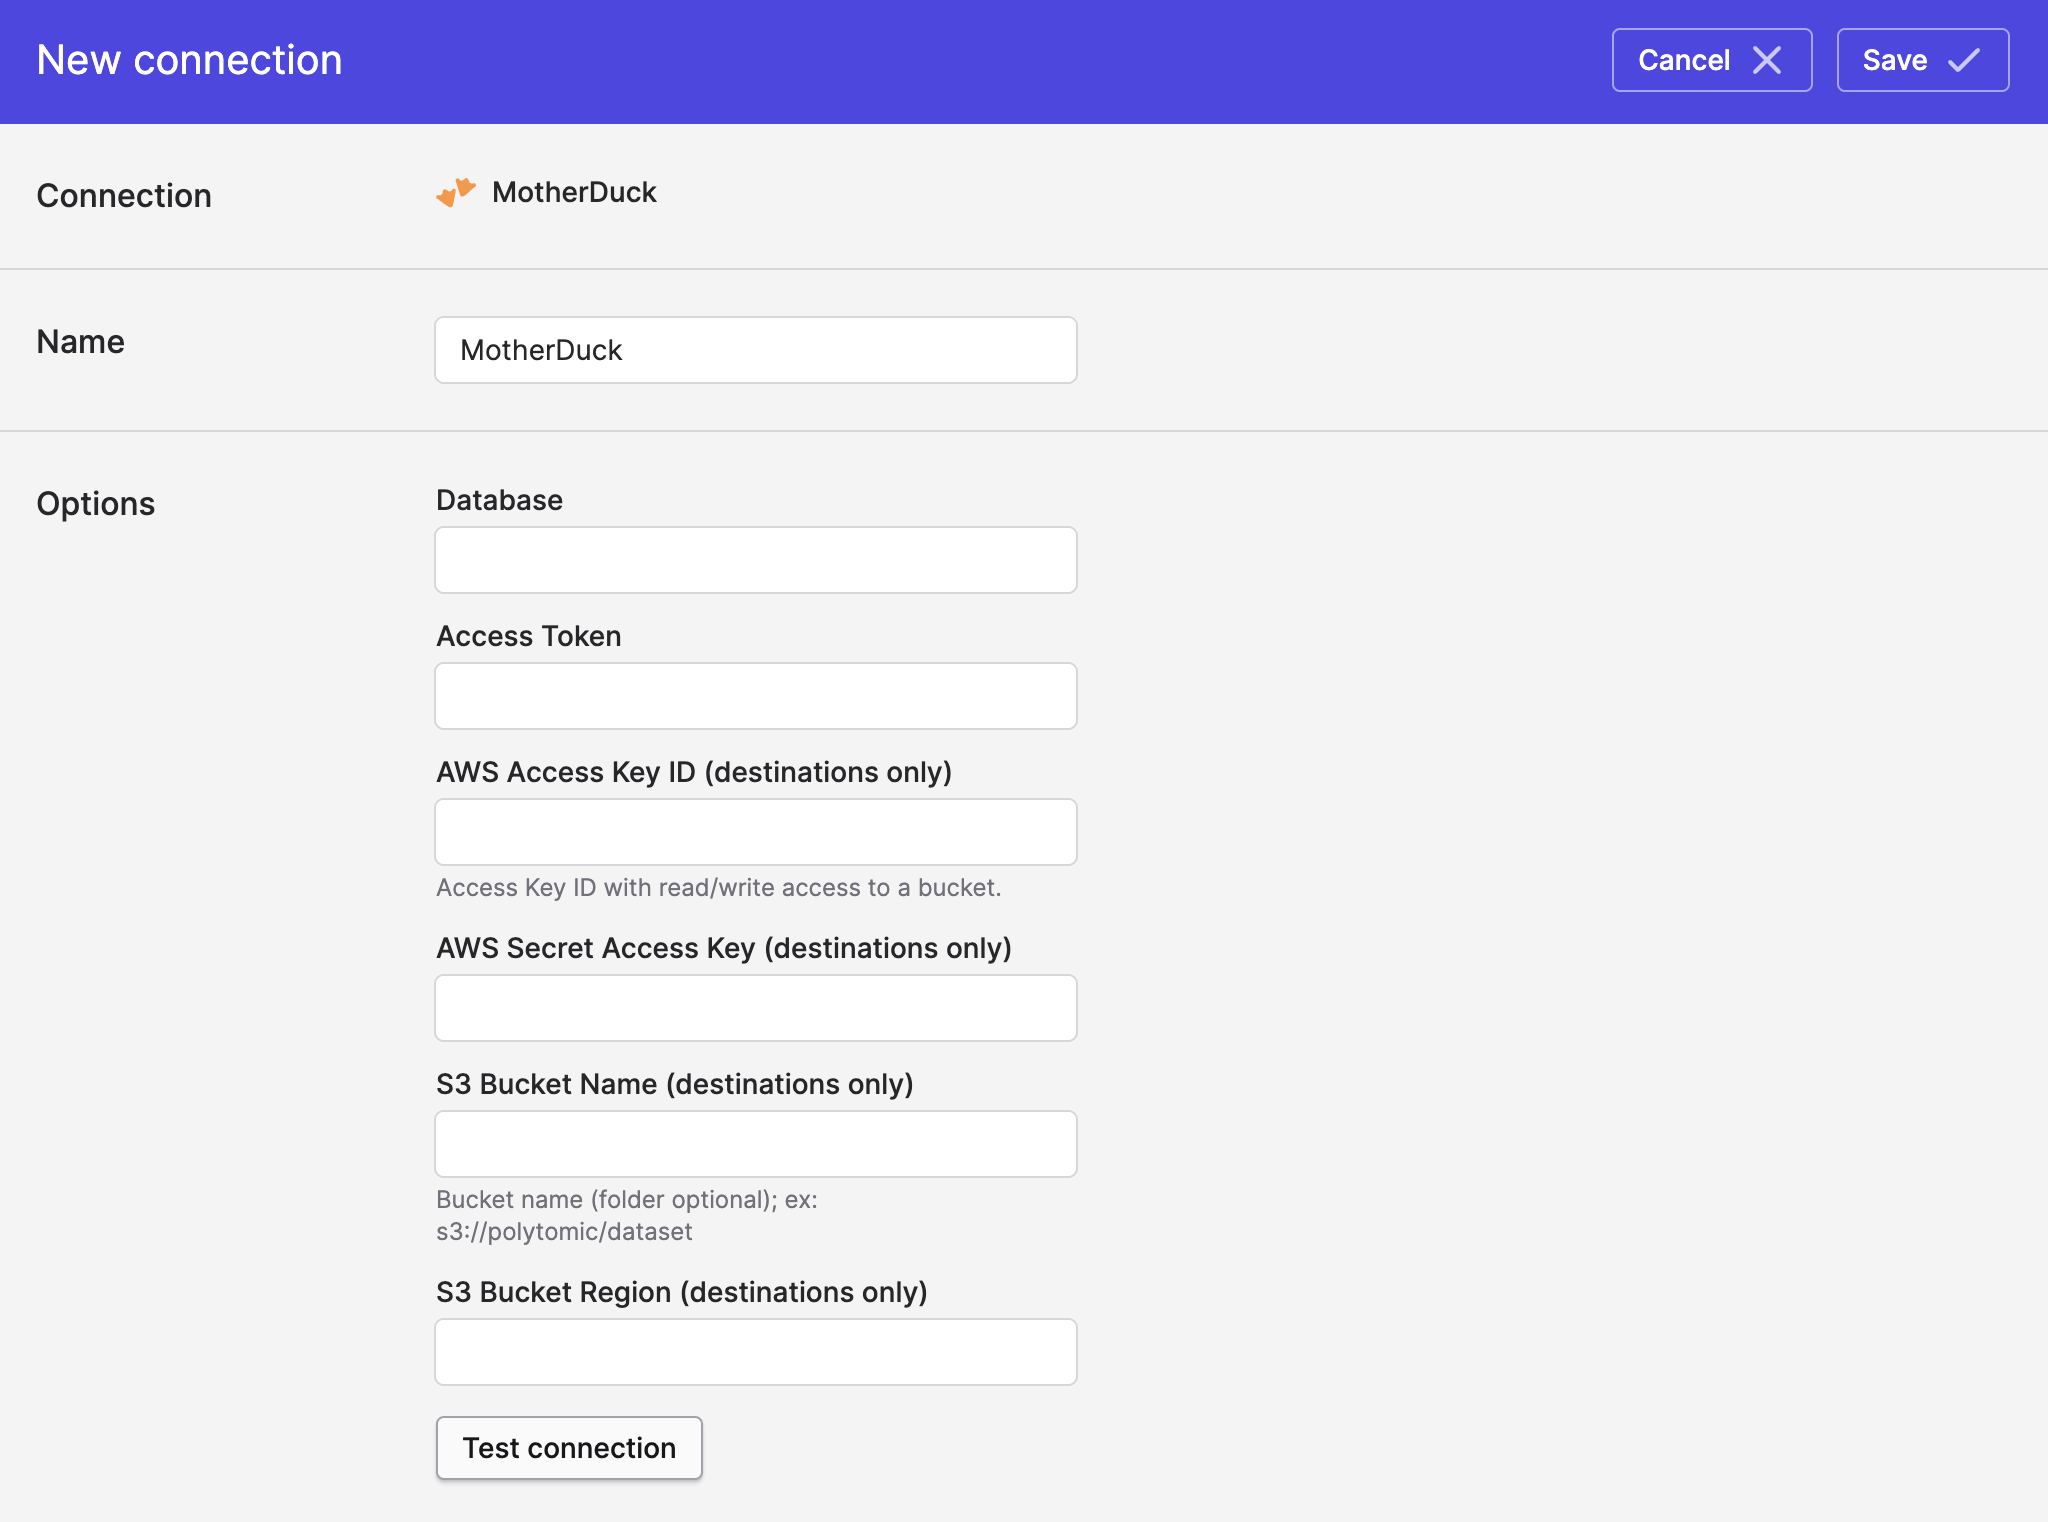Click the checkmark icon in Save button

[1963, 60]
